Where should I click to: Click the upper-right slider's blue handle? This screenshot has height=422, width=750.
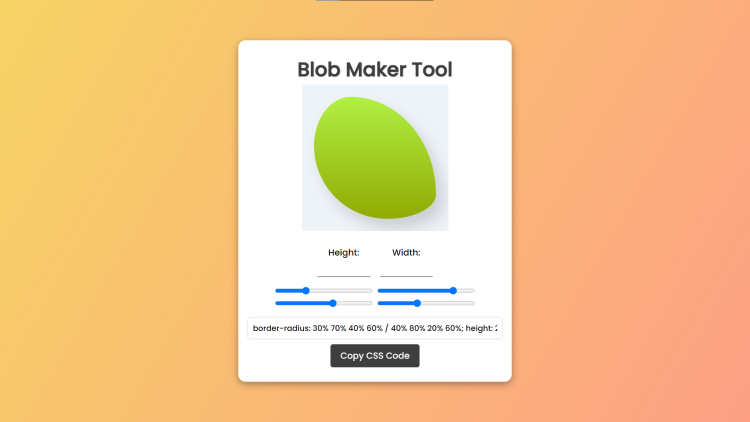(453, 291)
